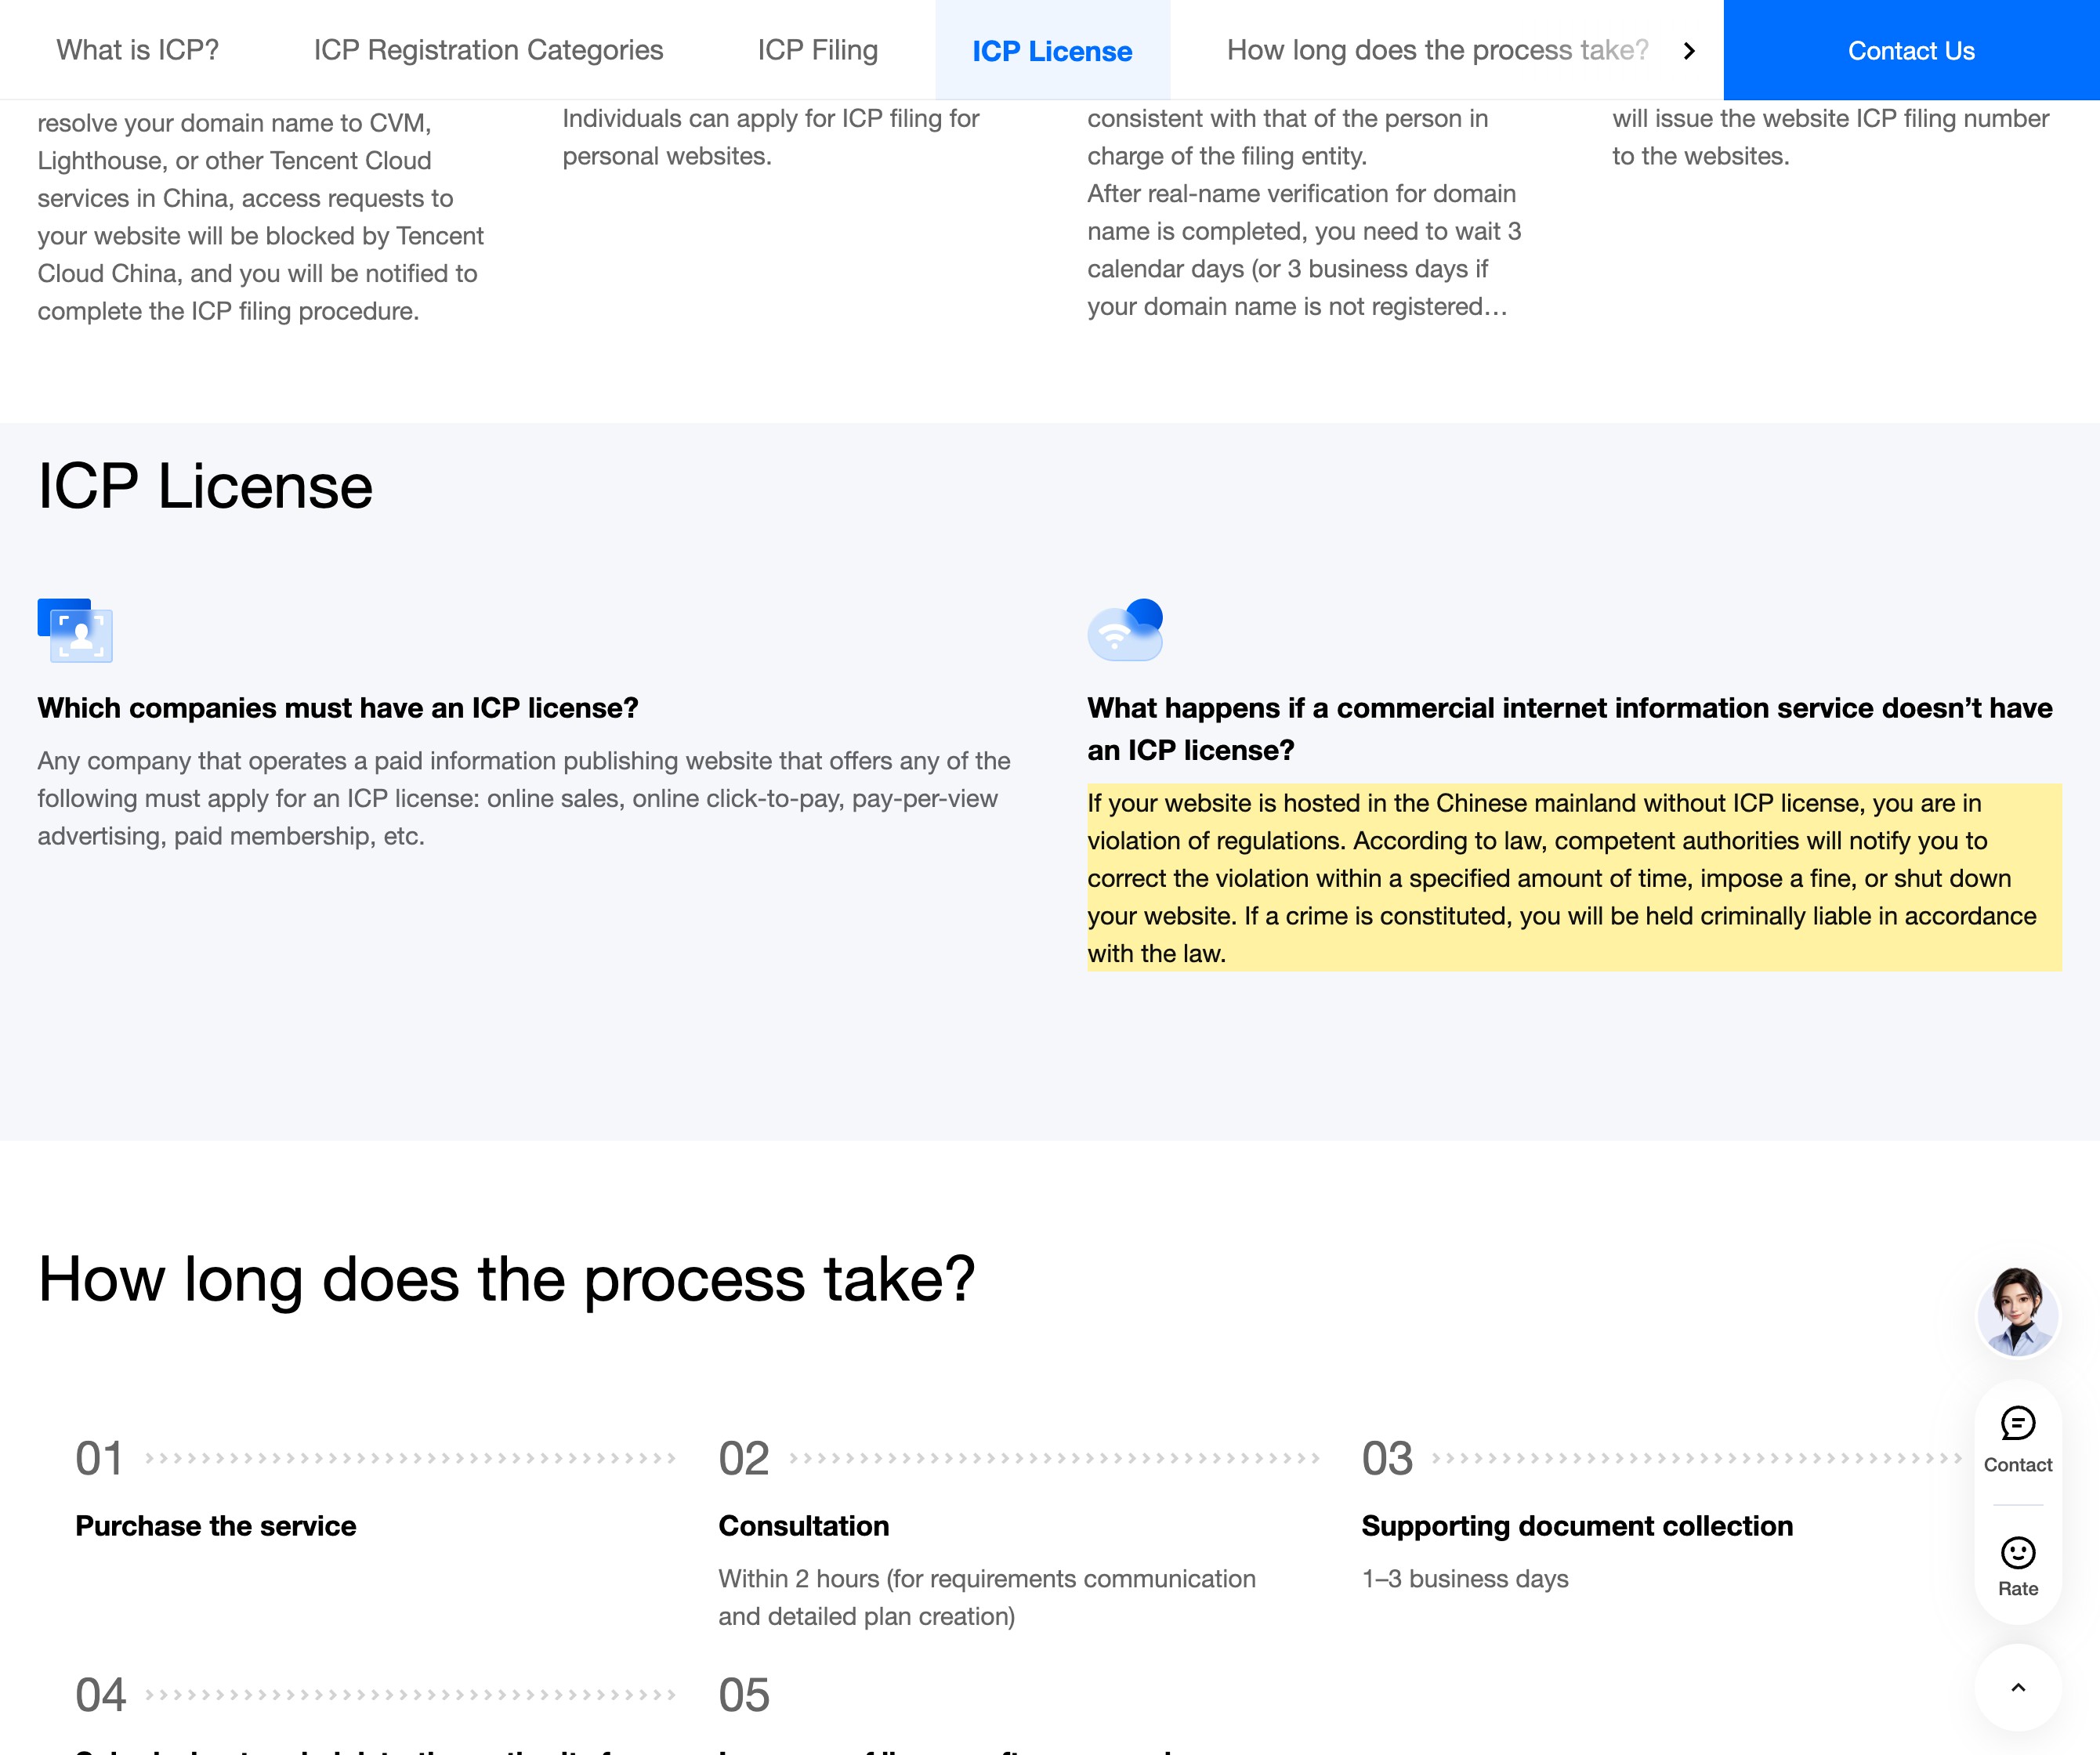The image size is (2100, 1755).
Task: Click 'complete the ICP filing procedure.' text
Action: click(x=228, y=312)
